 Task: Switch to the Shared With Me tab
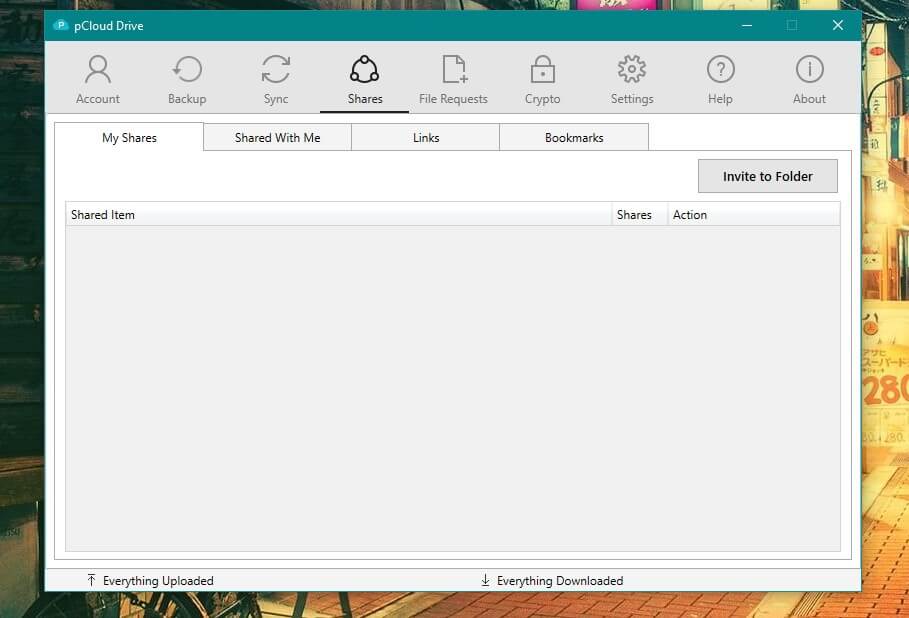[x=277, y=137]
